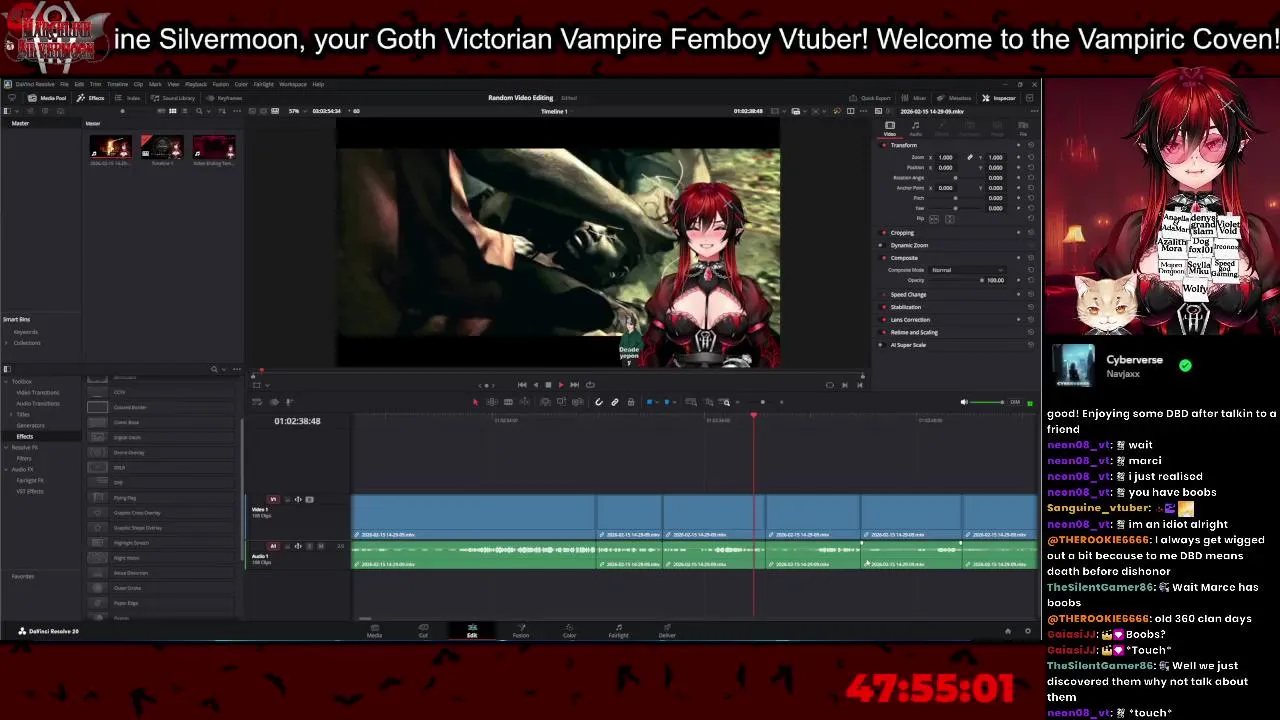Click the Quick Export button
Image resolution: width=1280 pixels, height=720 pixels.
[x=870, y=98]
